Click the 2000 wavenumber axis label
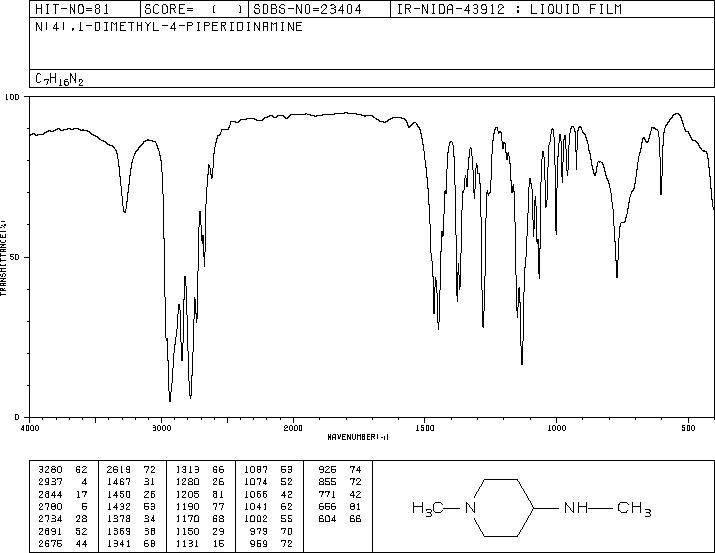The width and height of the screenshot is (715, 553). 293,428
